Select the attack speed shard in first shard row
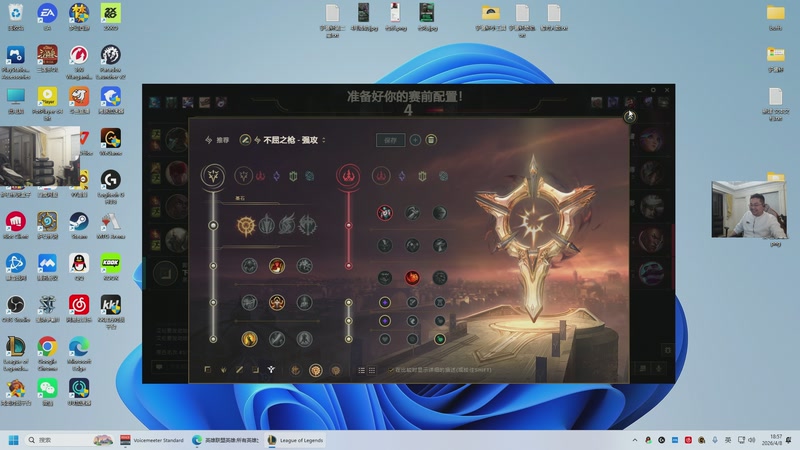 412,302
